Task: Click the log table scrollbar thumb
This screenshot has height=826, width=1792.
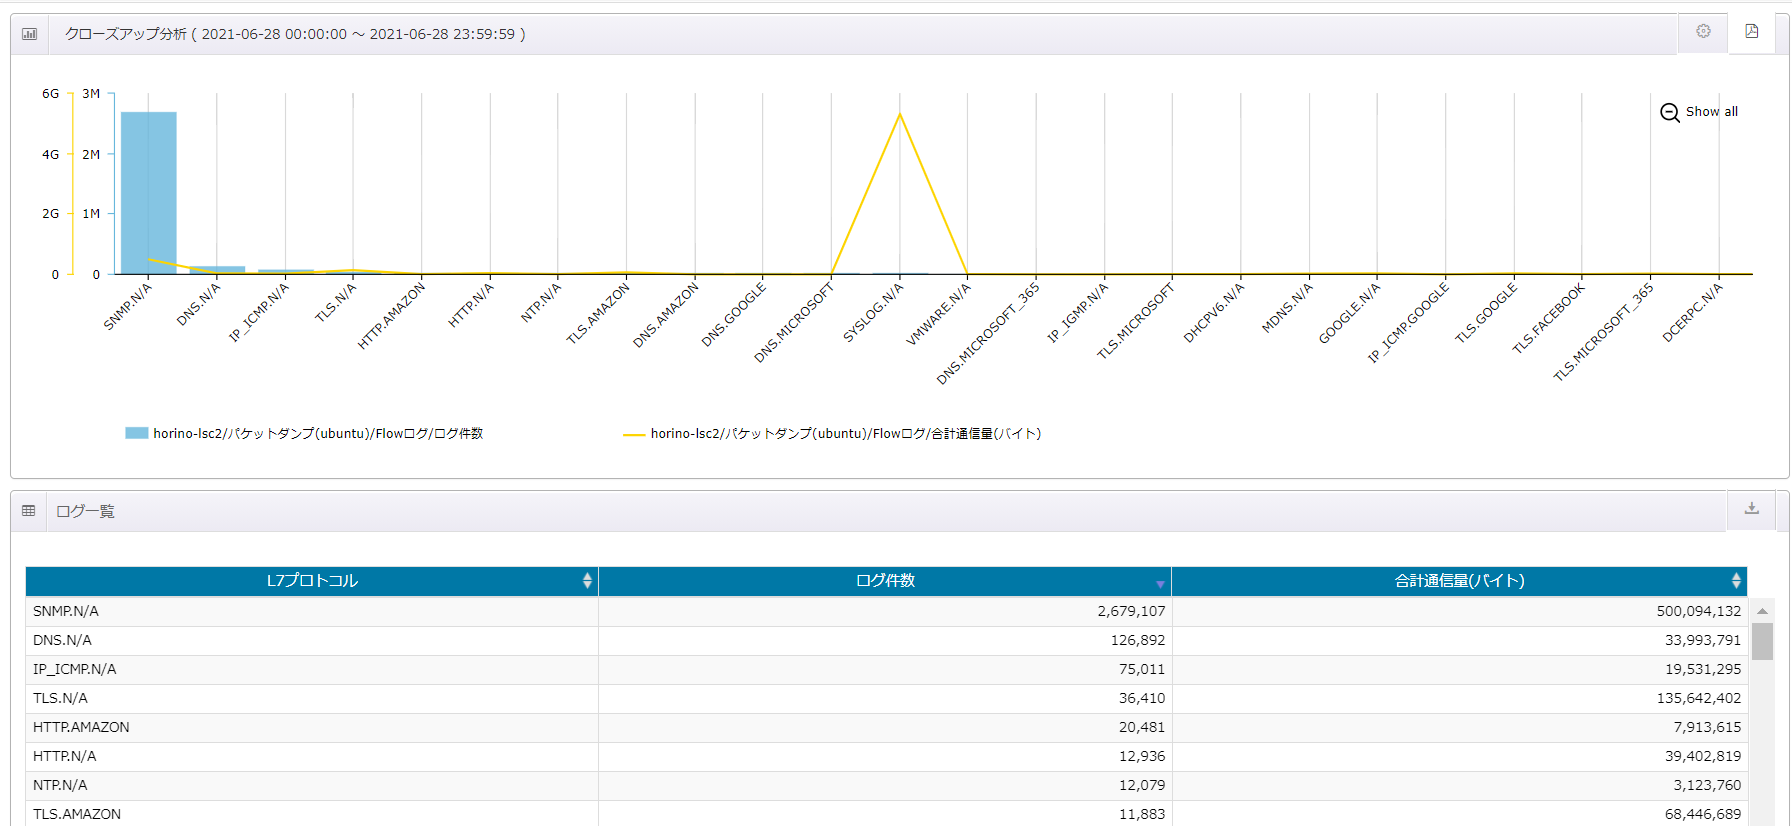Action: [x=1762, y=641]
